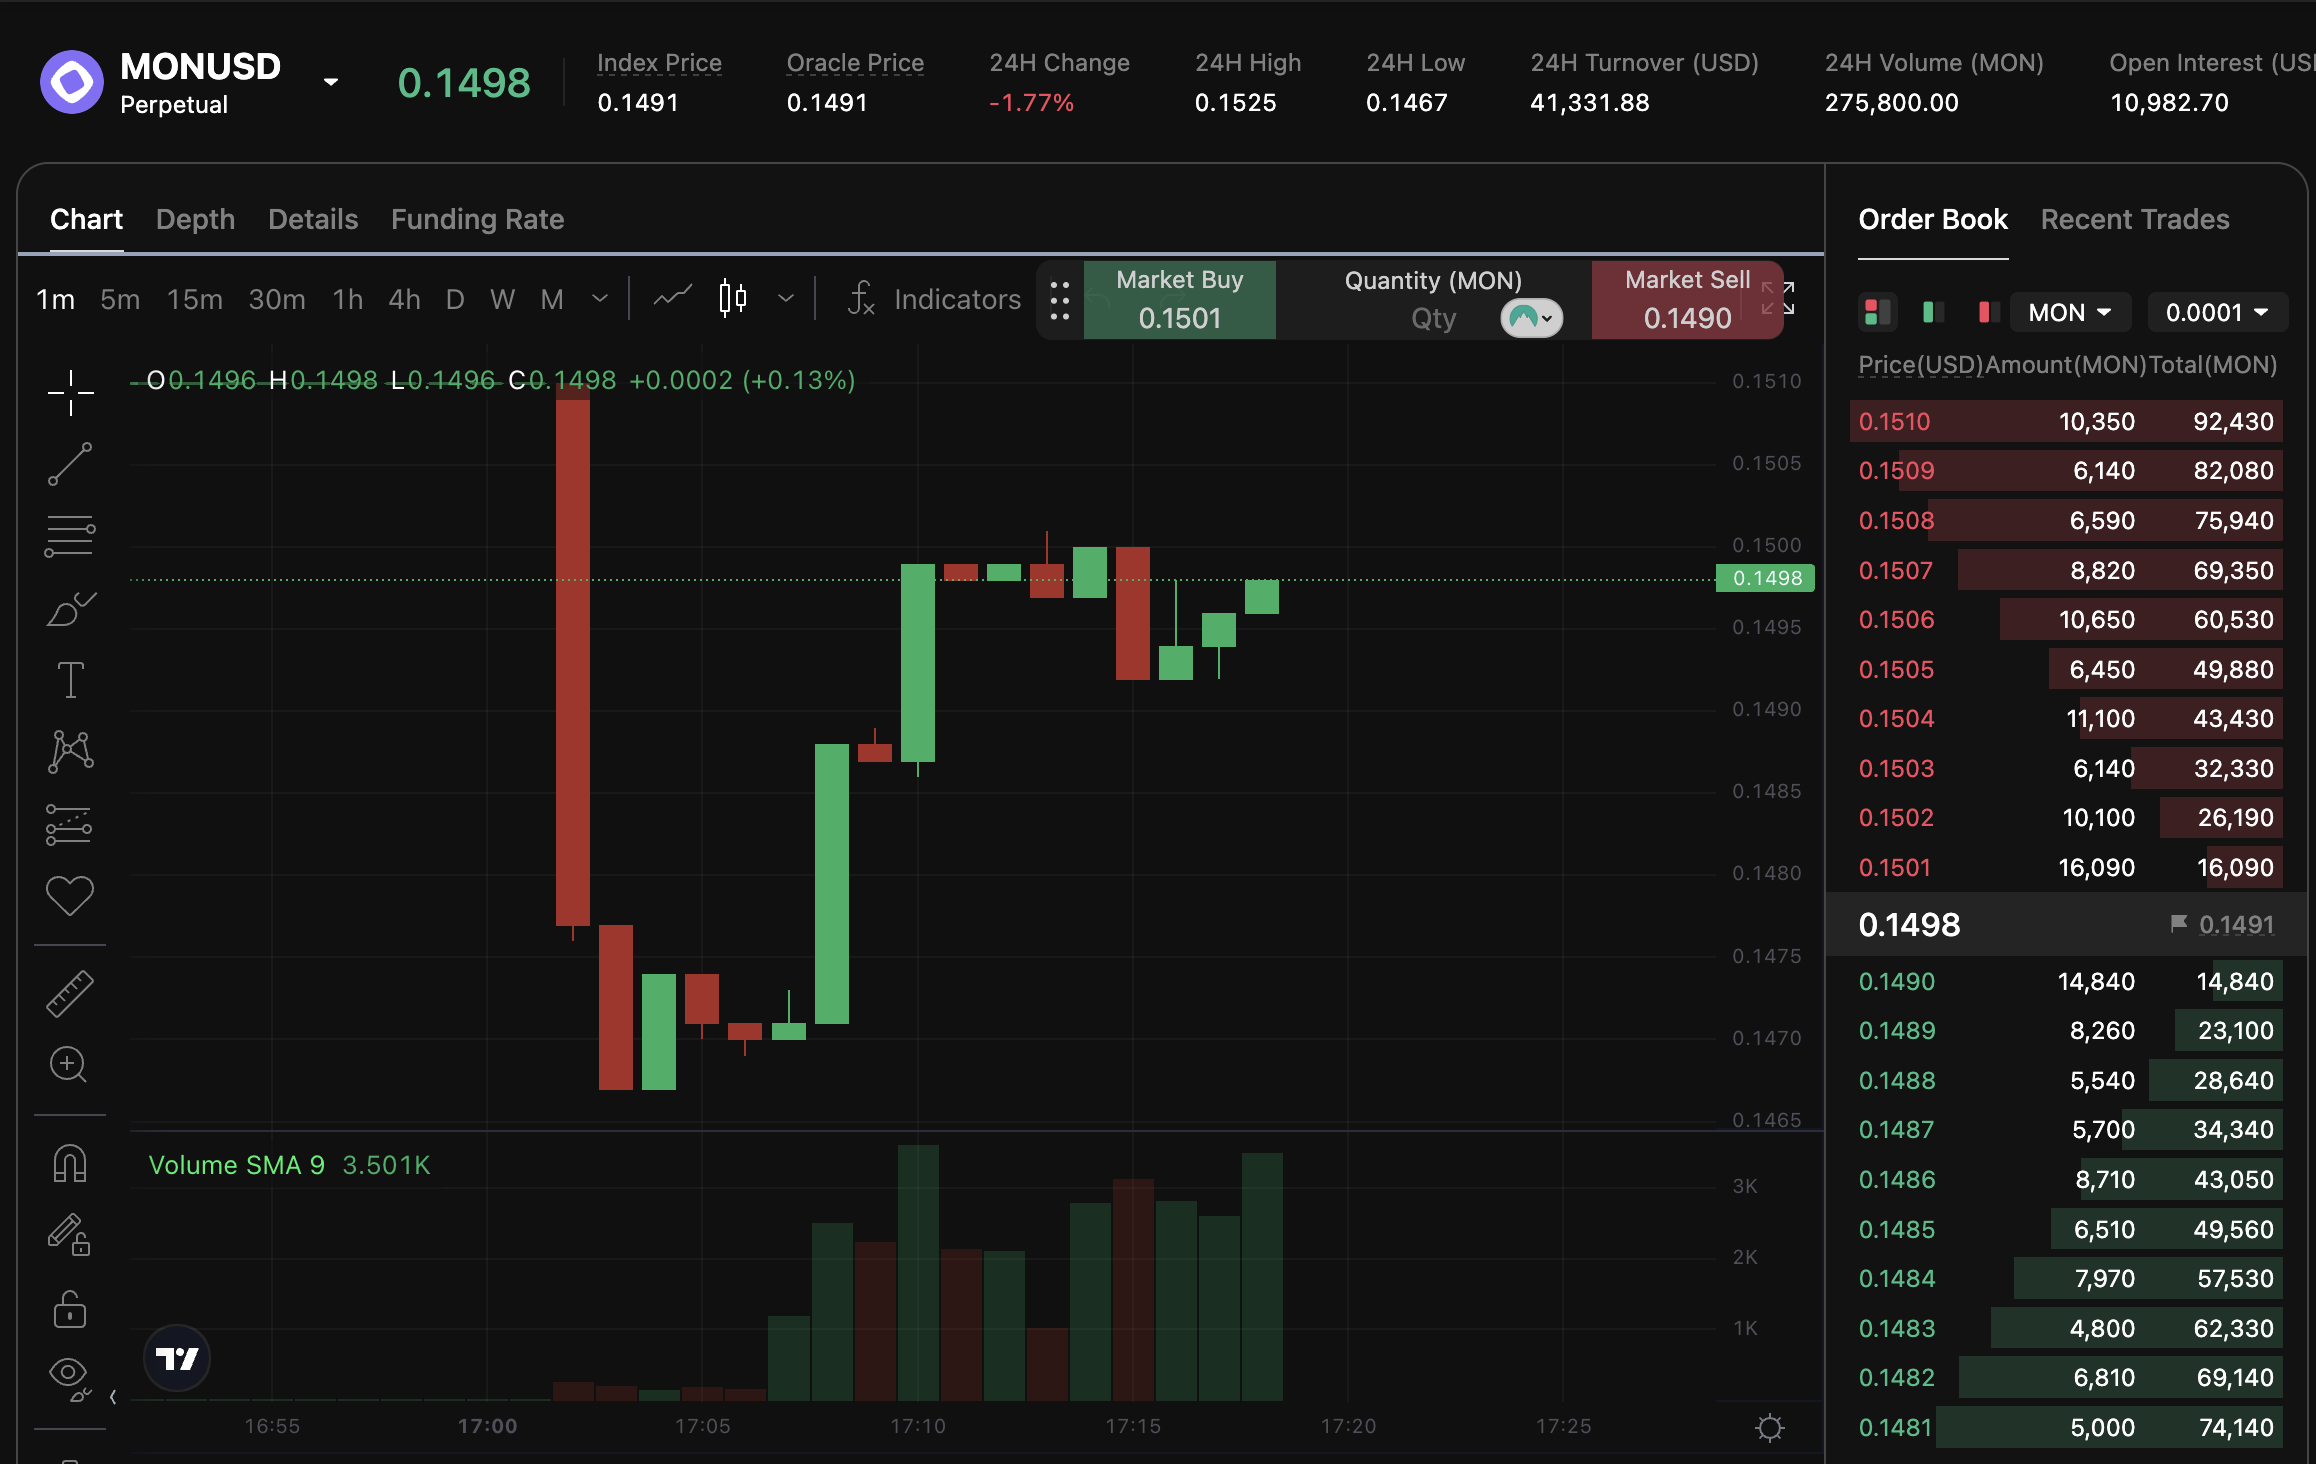
Task: Select the crosshair cursor tool
Action: tap(70, 392)
